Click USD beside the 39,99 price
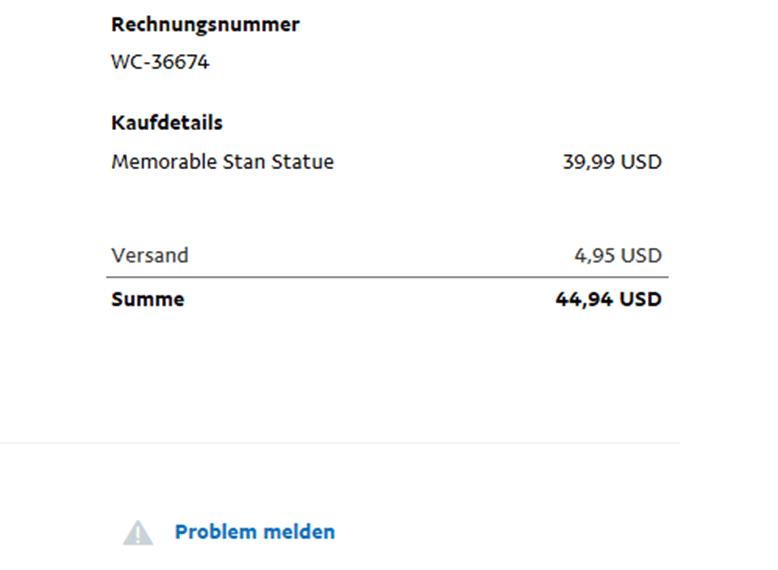The image size is (778, 570). point(641,162)
